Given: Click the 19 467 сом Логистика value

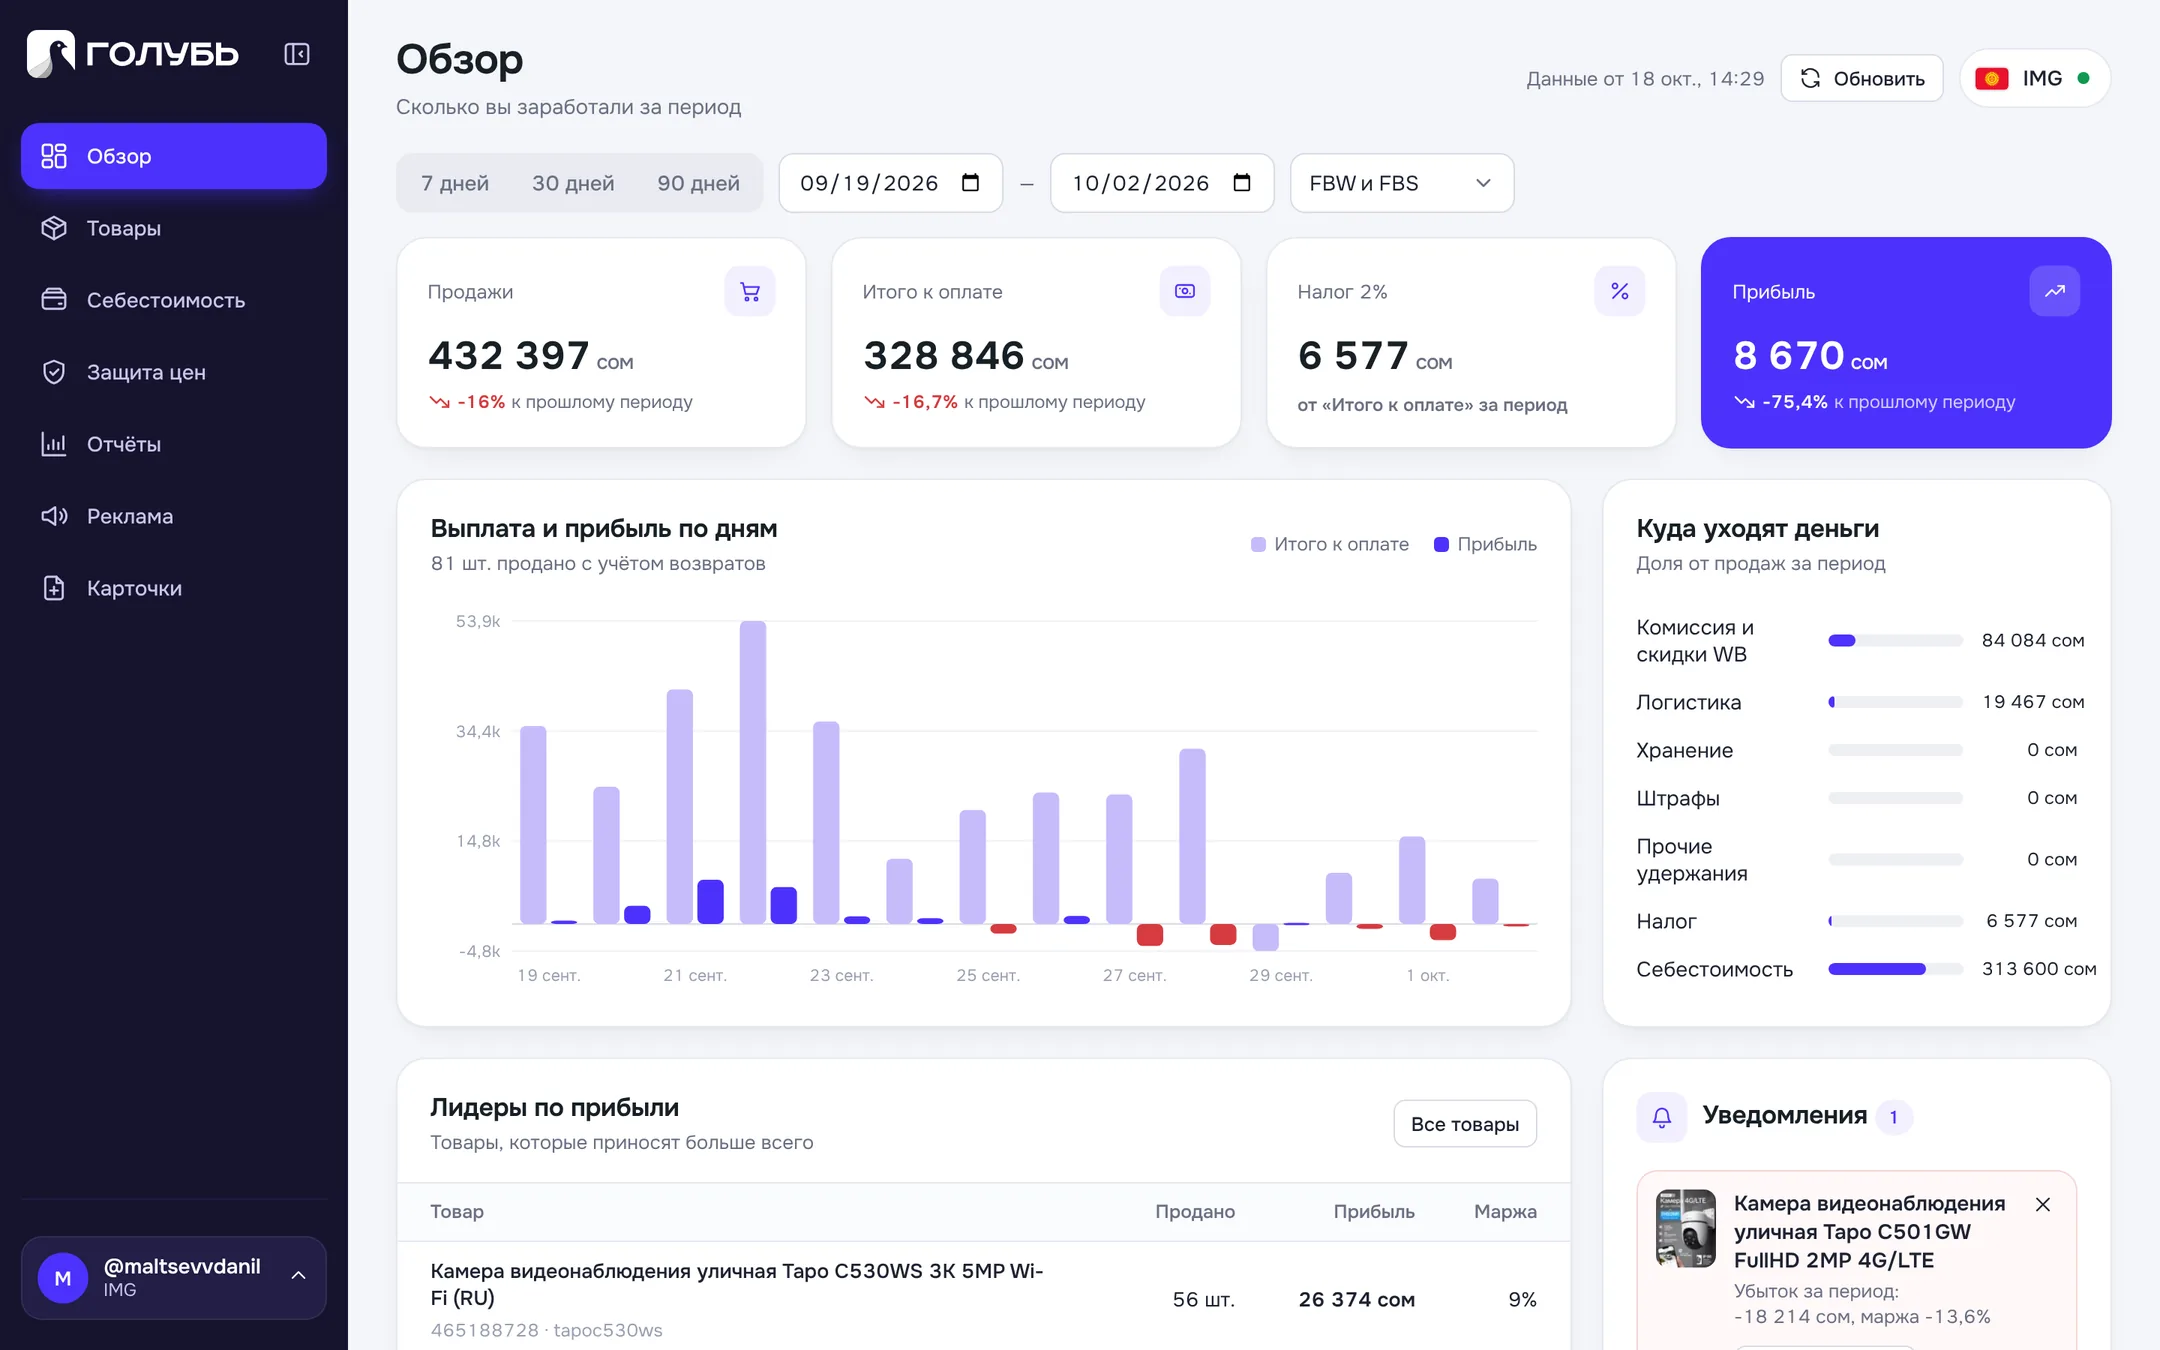Looking at the screenshot, I should coord(2033,702).
